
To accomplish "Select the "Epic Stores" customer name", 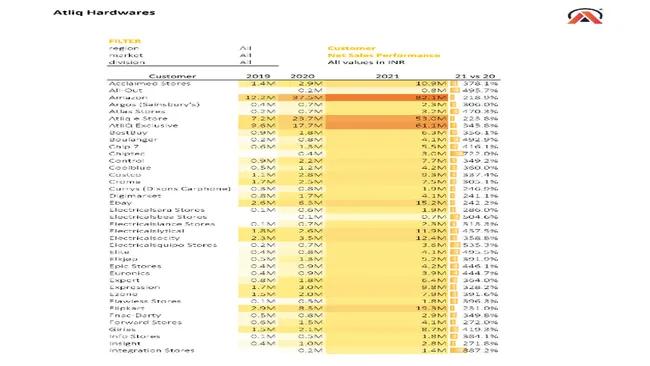I will coord(135,267).
